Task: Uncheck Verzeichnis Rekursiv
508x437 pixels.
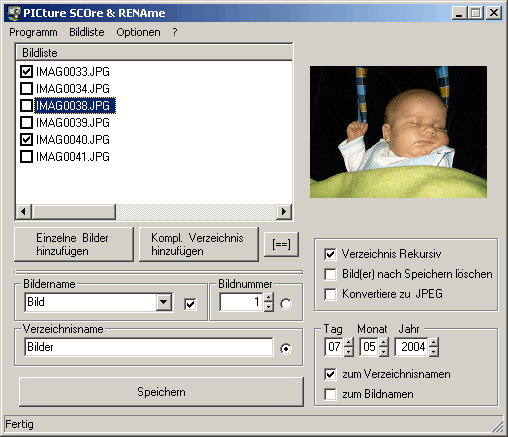Action: tap(330, 254)
